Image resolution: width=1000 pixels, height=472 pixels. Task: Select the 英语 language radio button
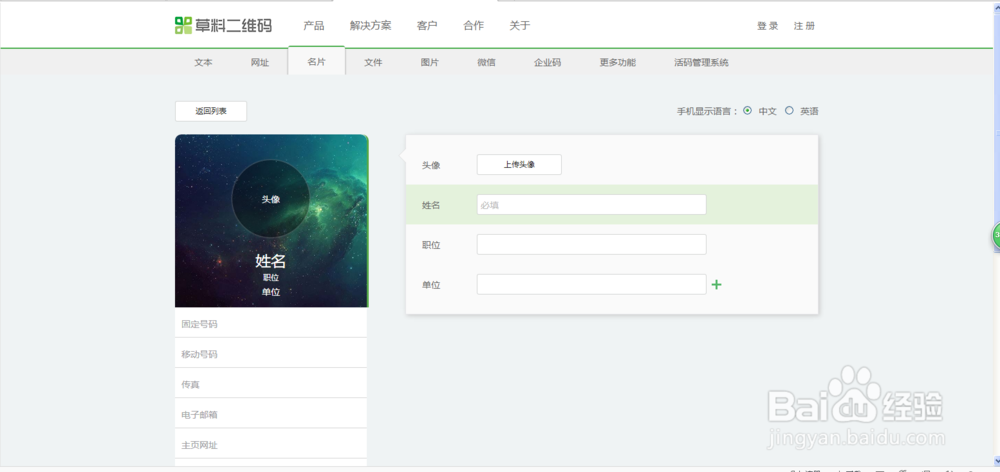point(789,110)
